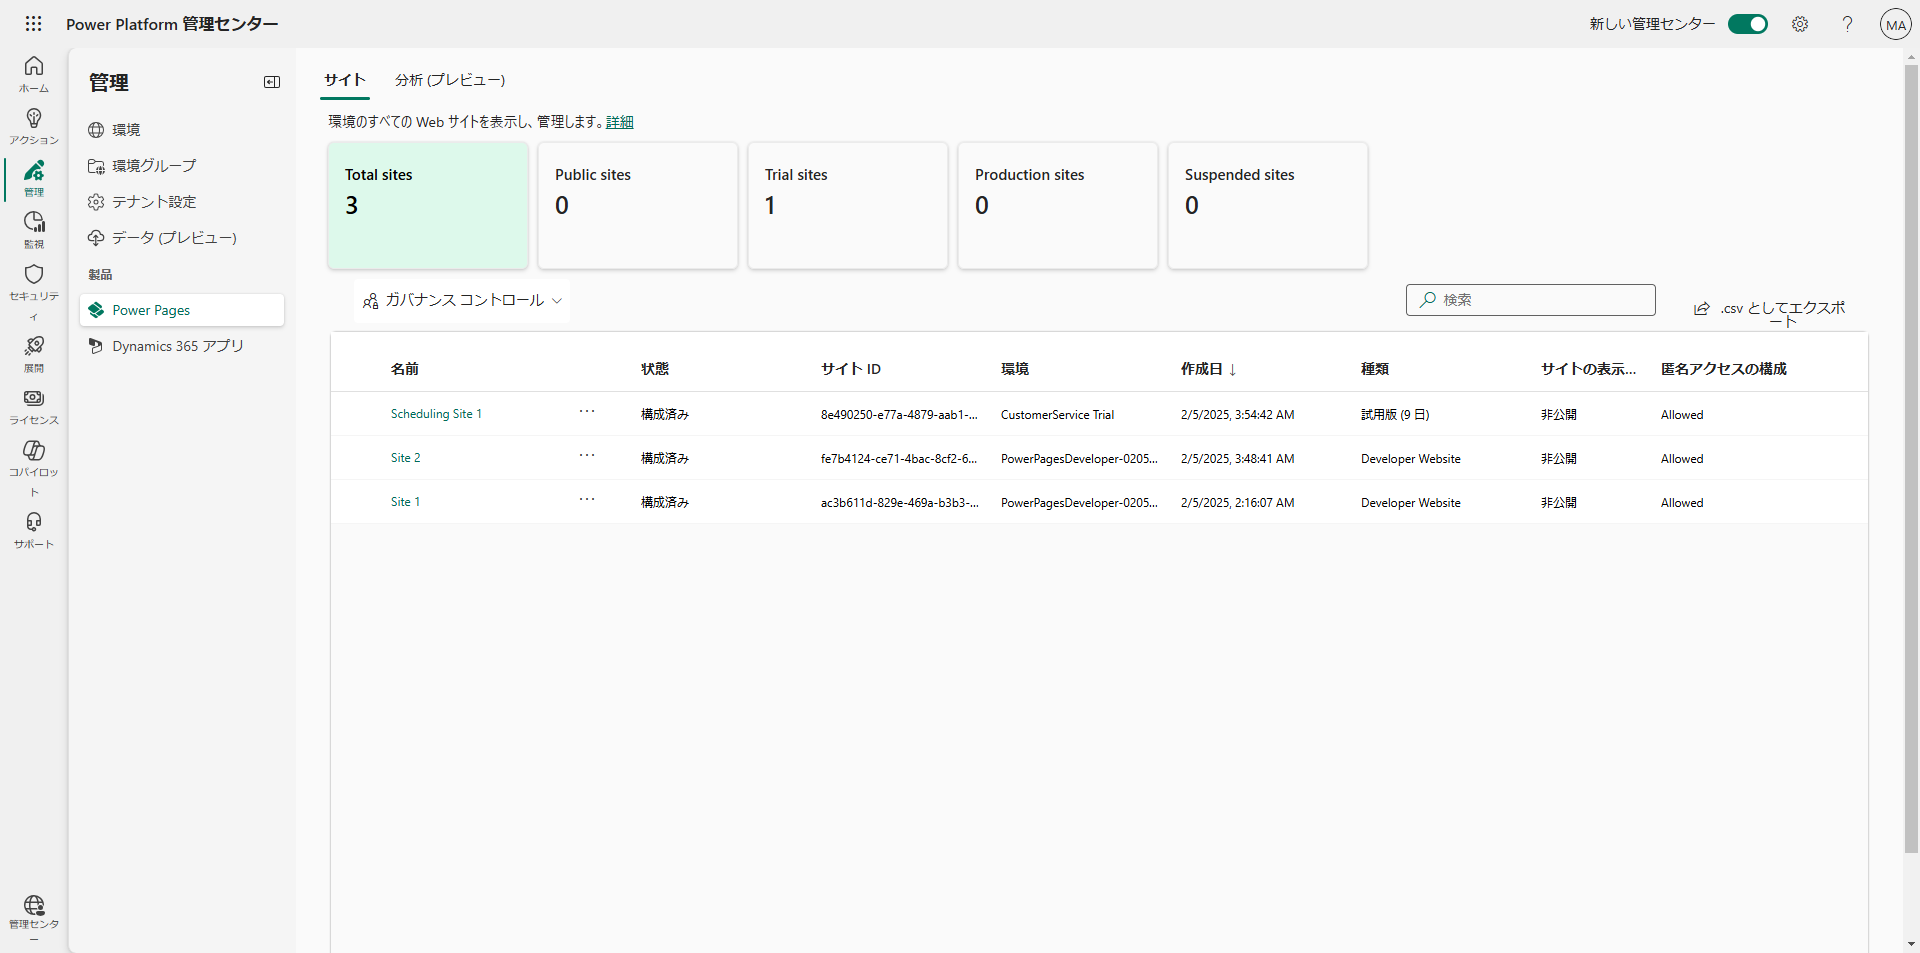Expand ガバナンス コントロール dropdown
Screen dimensions: 1920x953
click(x=462, y=300)
